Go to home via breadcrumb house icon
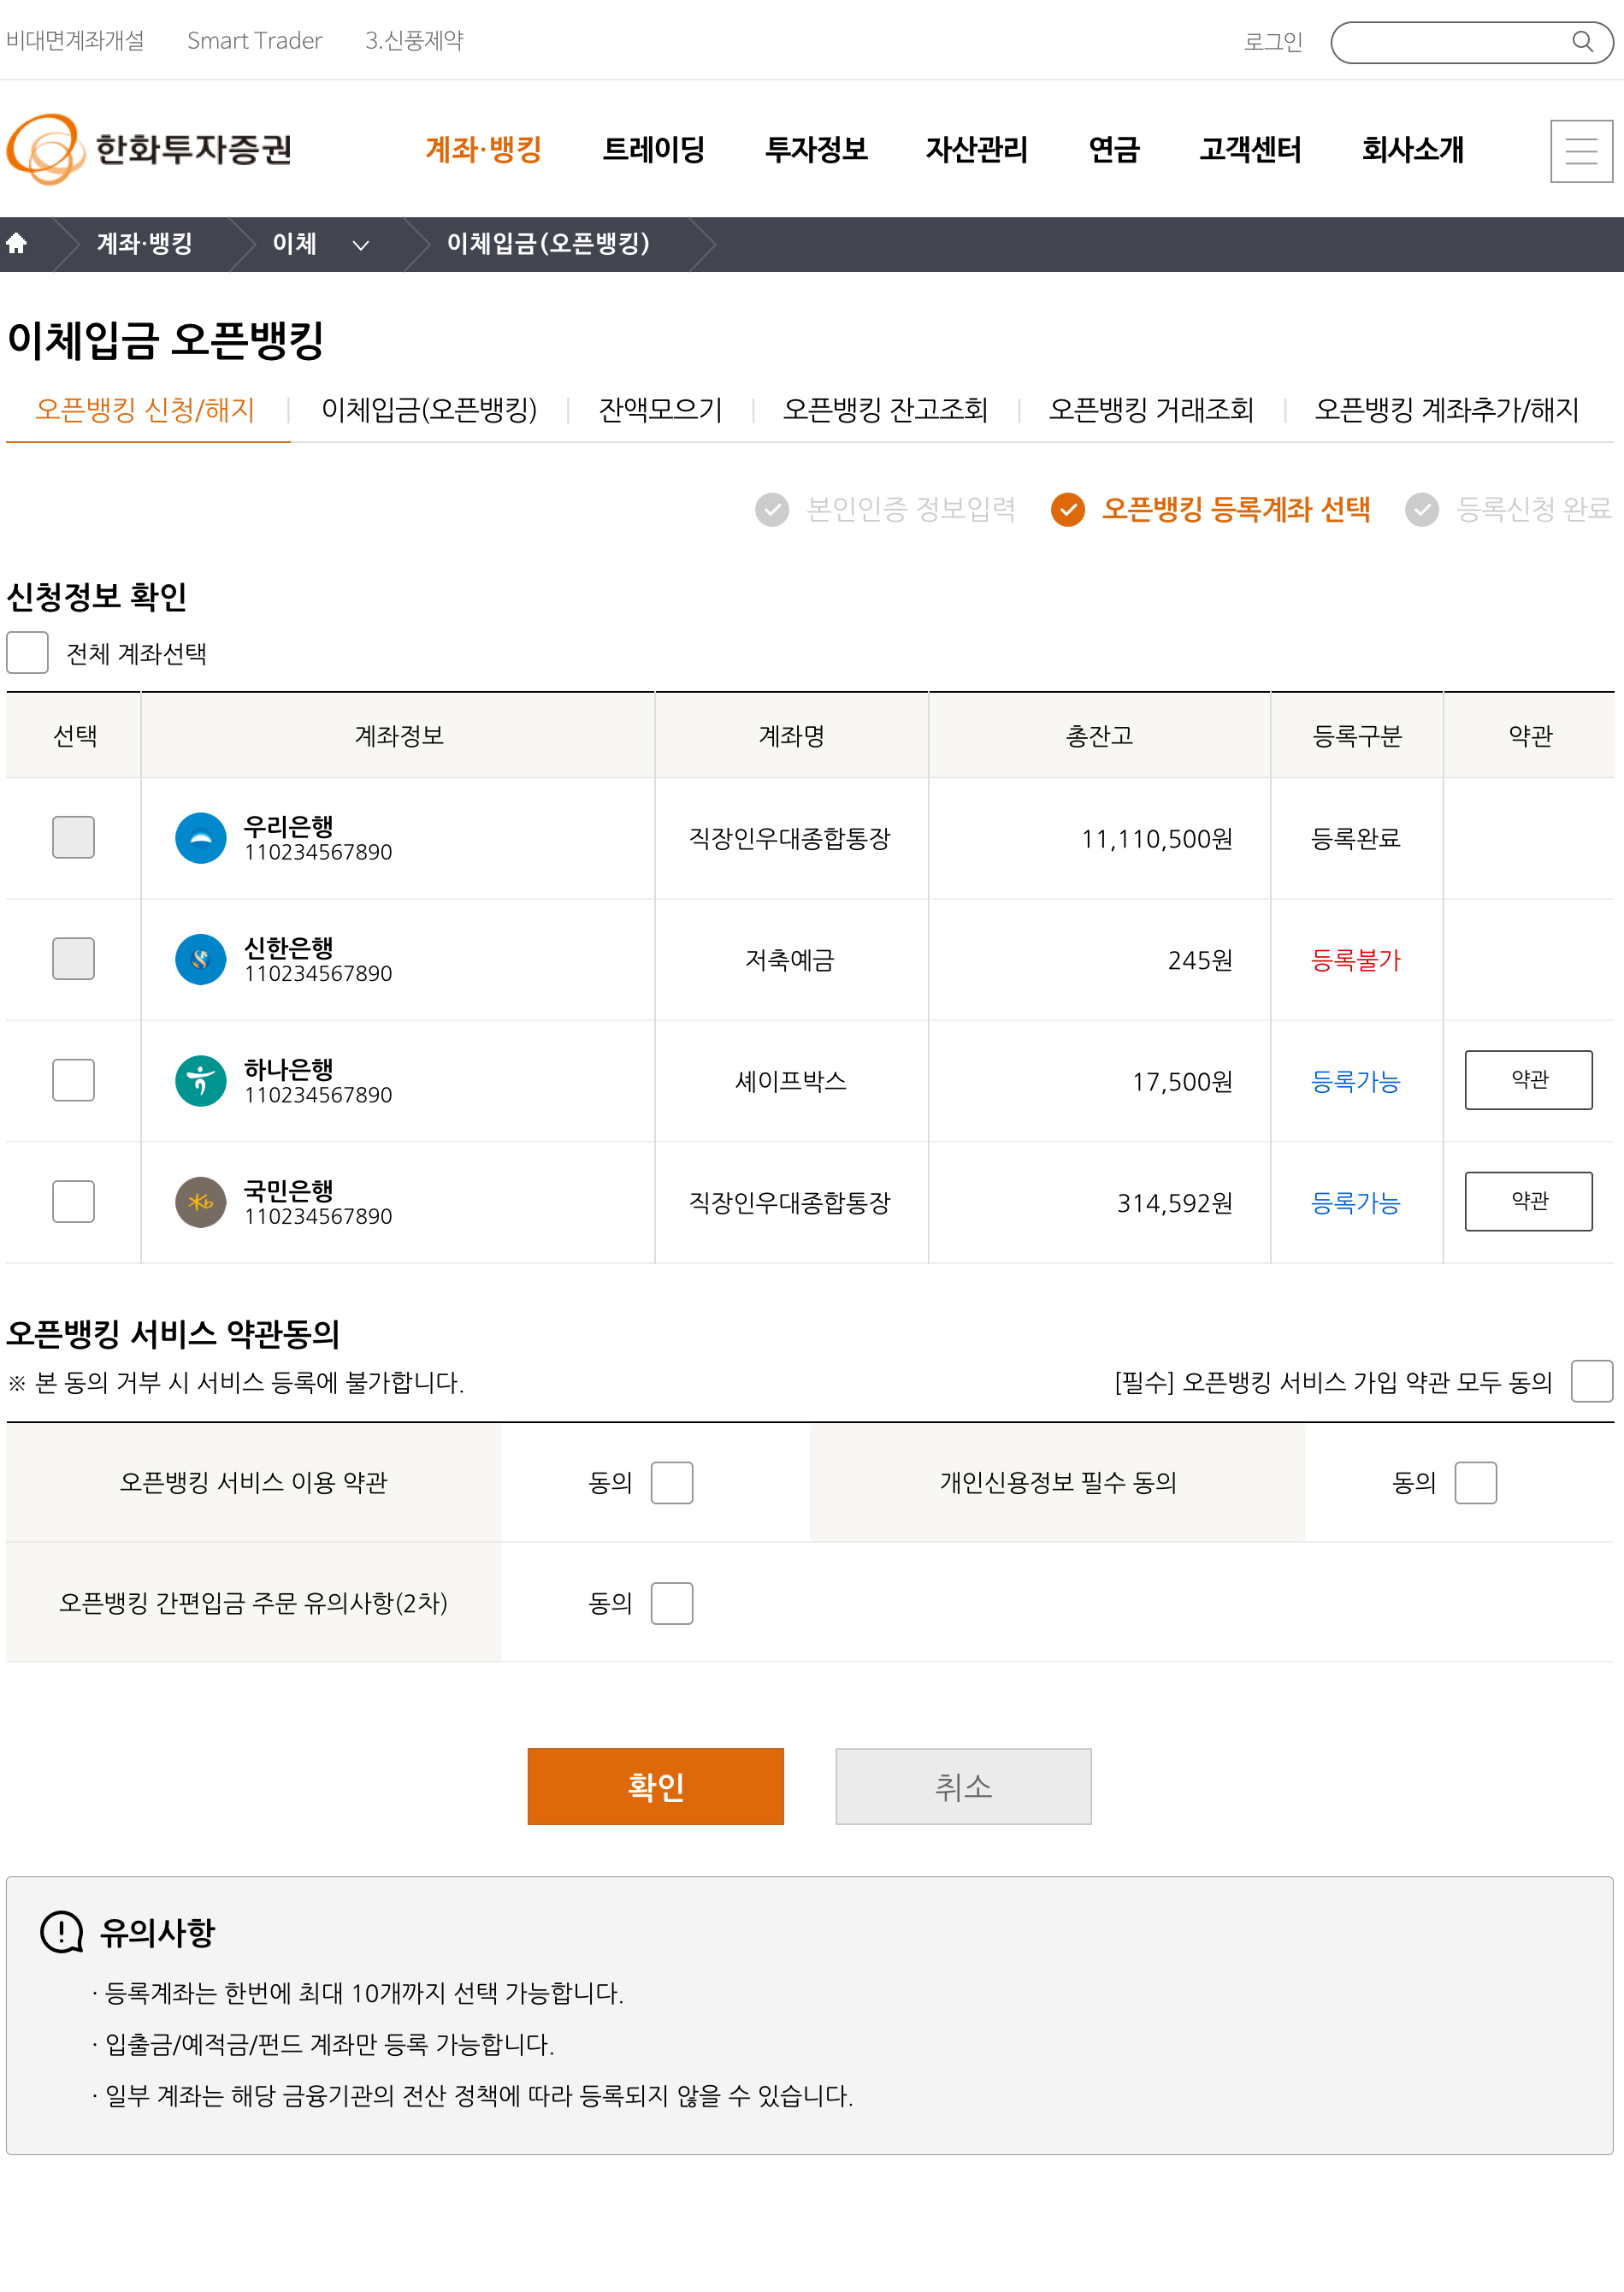This screenshot has height=2292, width=1624. (17, 243)
